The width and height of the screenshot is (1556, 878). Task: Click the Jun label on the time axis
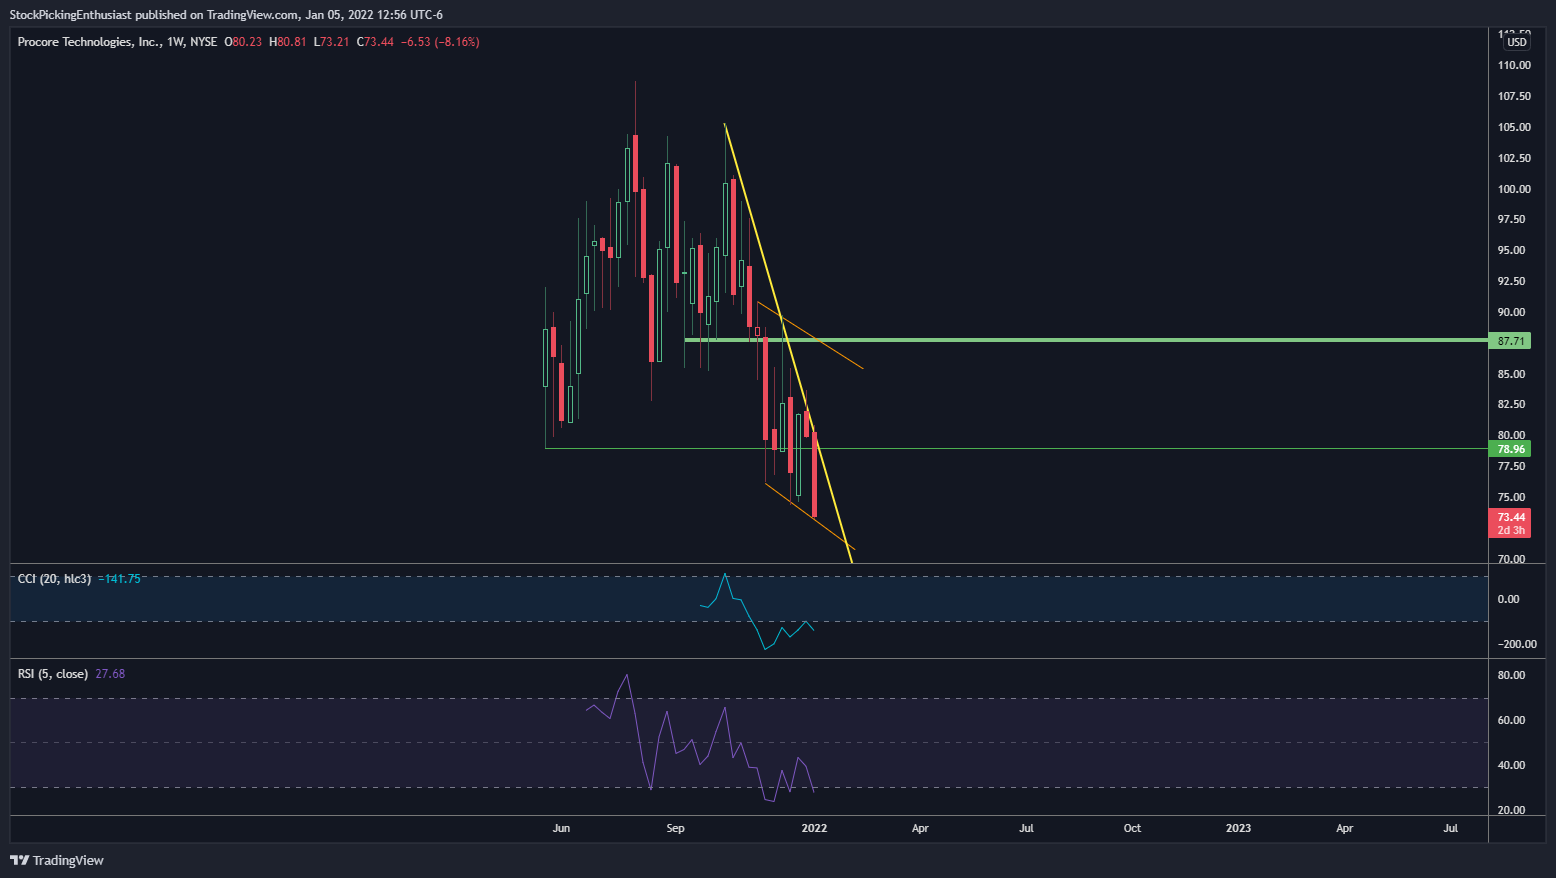561,828
